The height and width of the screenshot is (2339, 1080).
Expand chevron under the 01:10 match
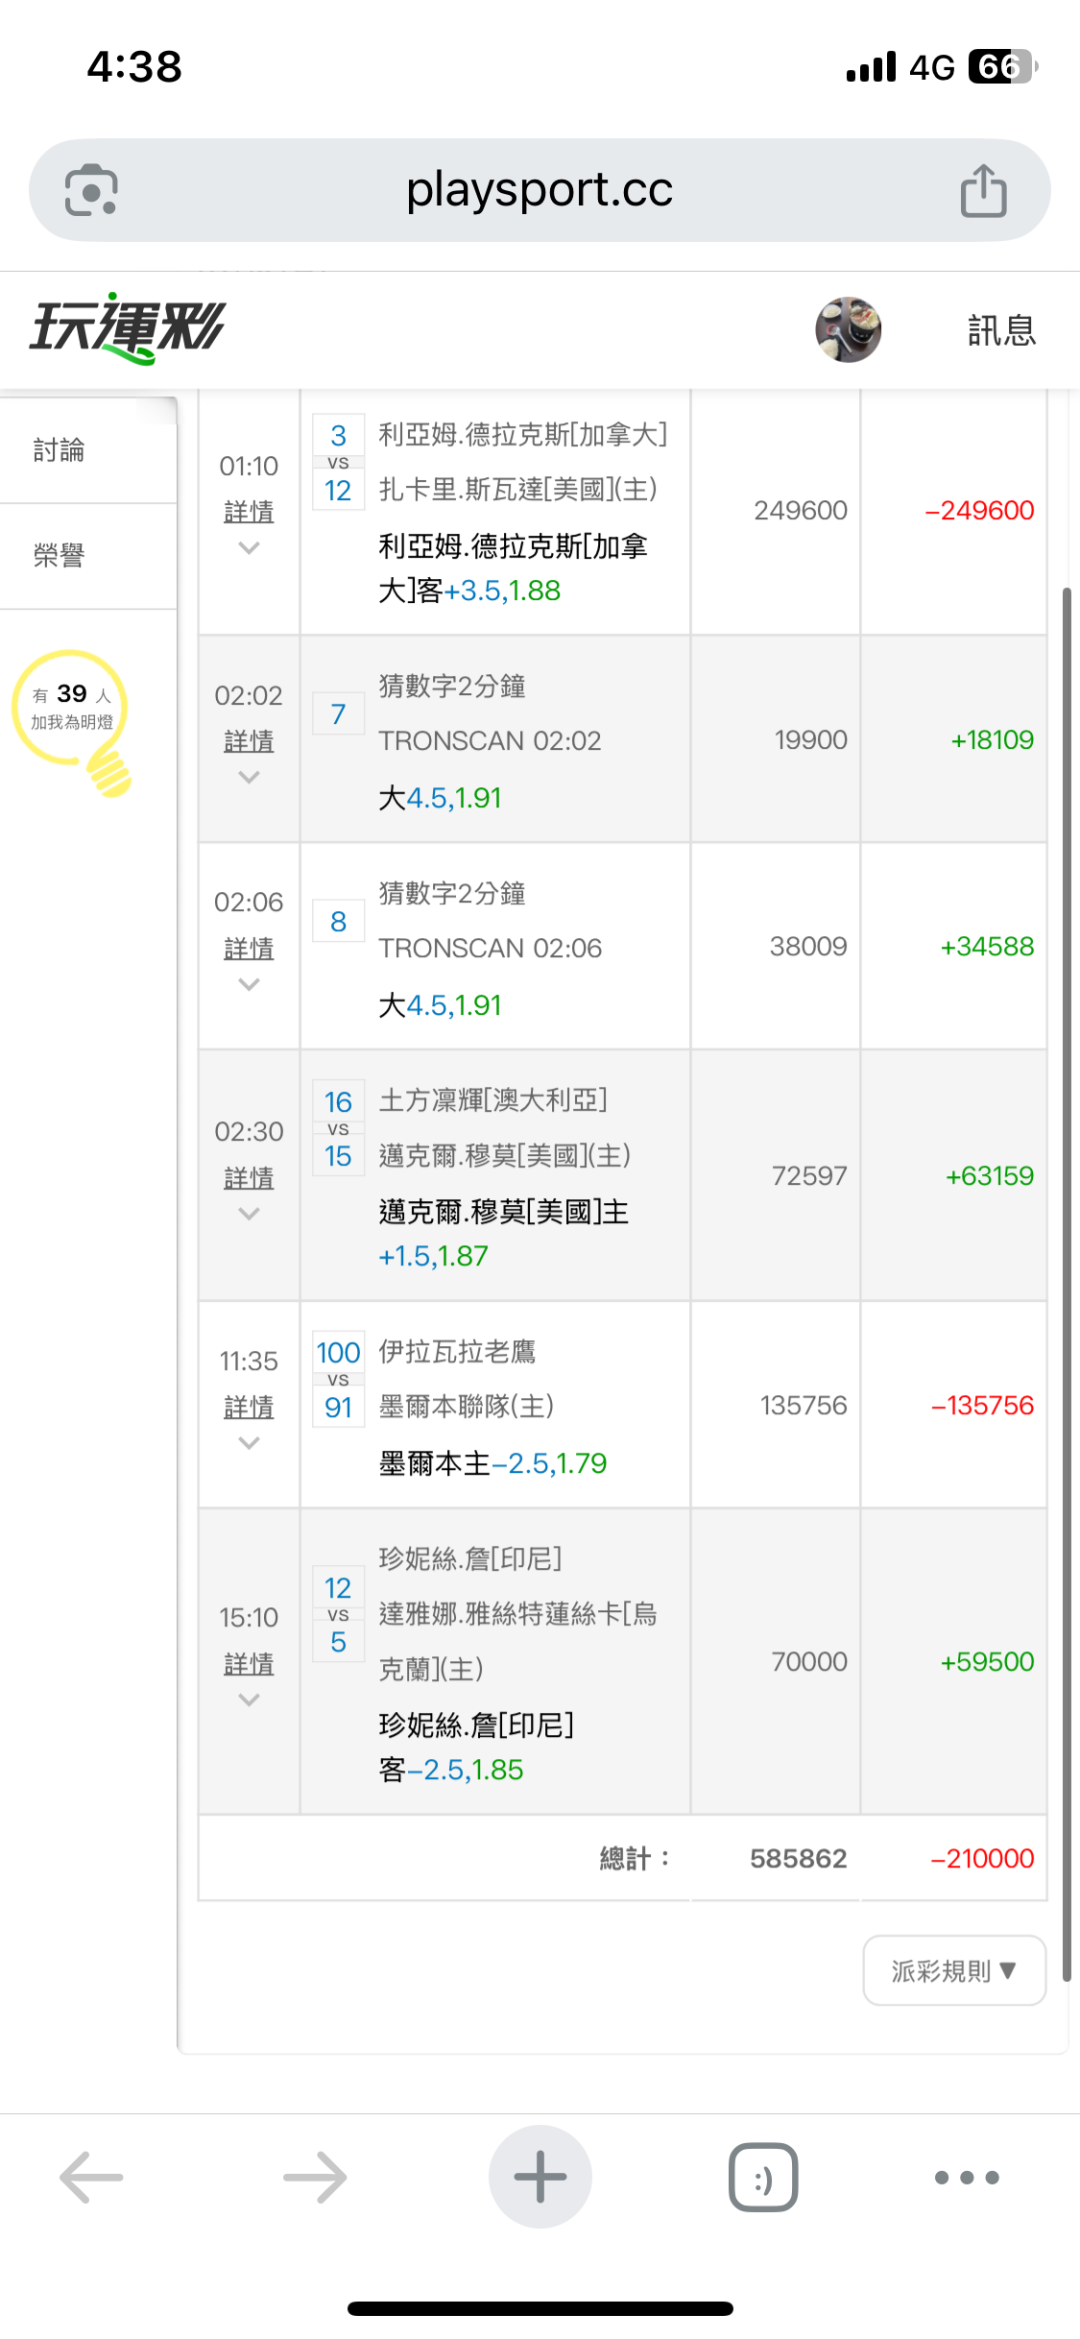click(x=249, y=548)
